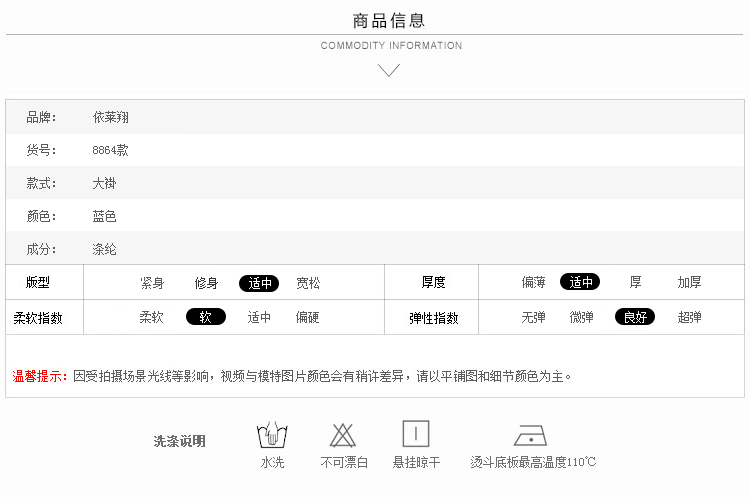Click the 悬挂晾干 caption text
750x497 pixels.
pos(416,462)
